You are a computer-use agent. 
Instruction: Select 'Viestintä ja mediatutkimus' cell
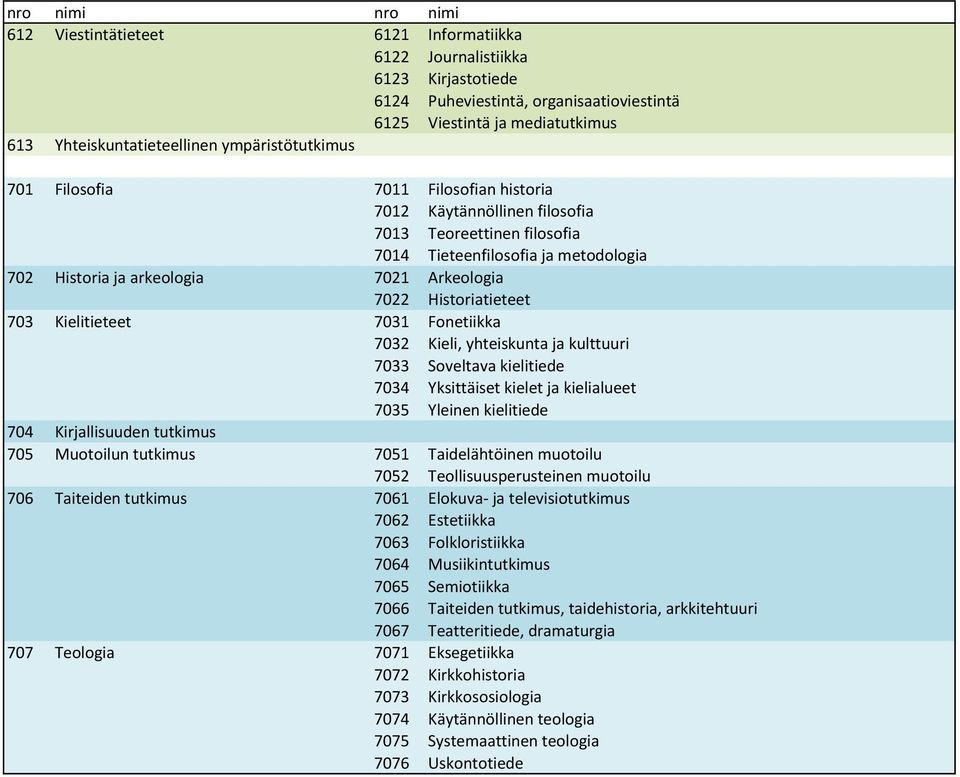click(x=522, y=123)
